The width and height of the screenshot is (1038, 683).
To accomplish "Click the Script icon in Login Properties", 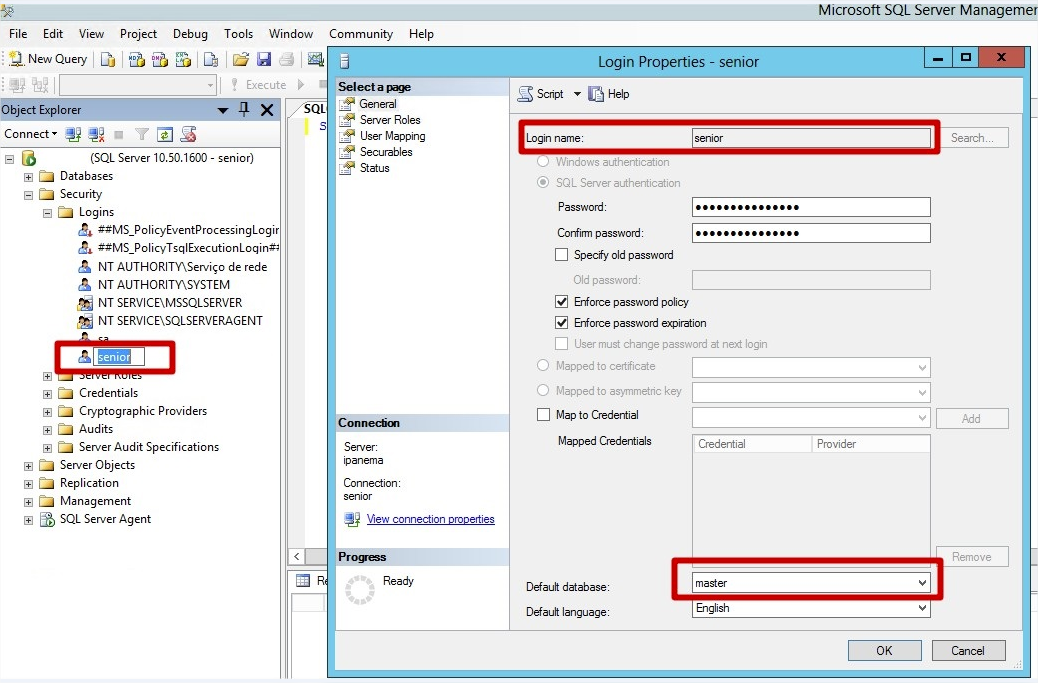I will [541, 94].
